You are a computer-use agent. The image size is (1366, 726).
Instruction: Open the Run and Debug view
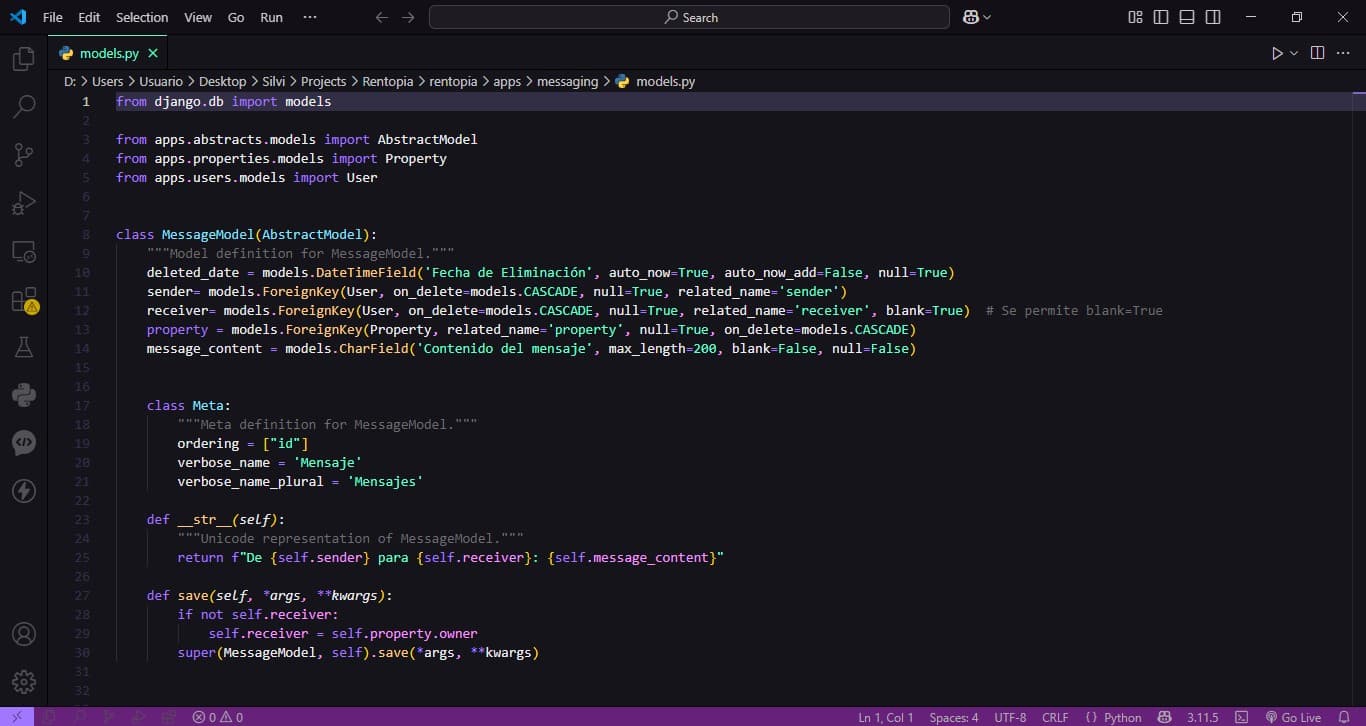pyautogui.click(x=23, y=203)
